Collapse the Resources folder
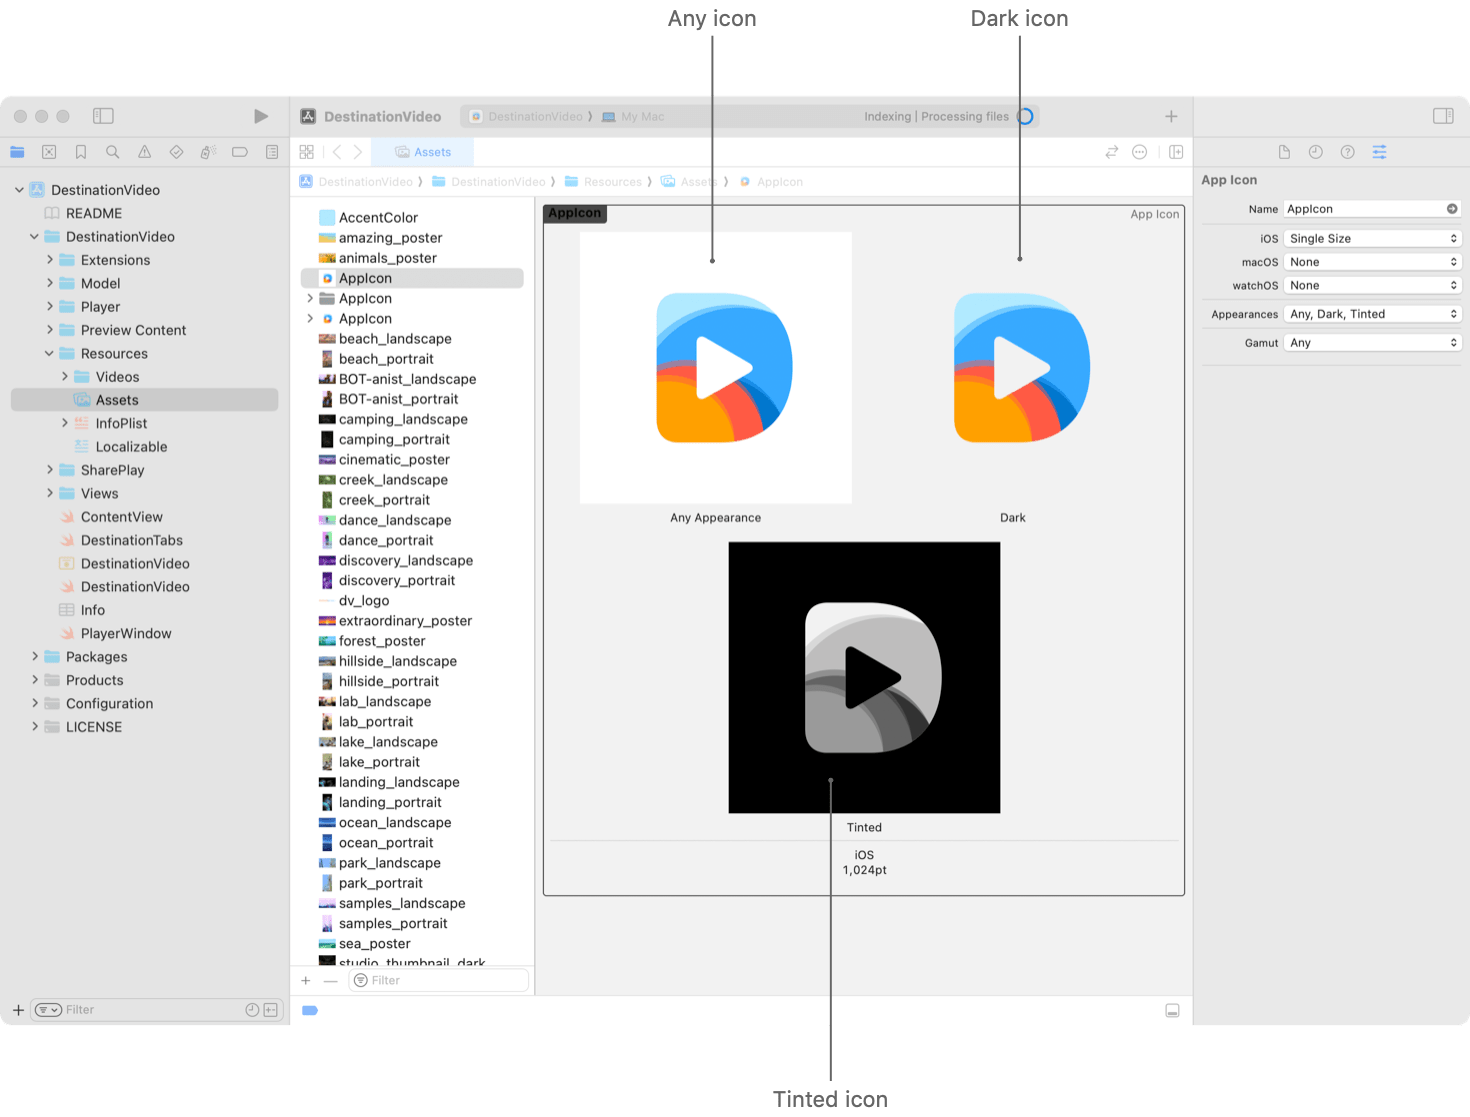Screen dimensions: 1470x1117 tap(49, 353)
